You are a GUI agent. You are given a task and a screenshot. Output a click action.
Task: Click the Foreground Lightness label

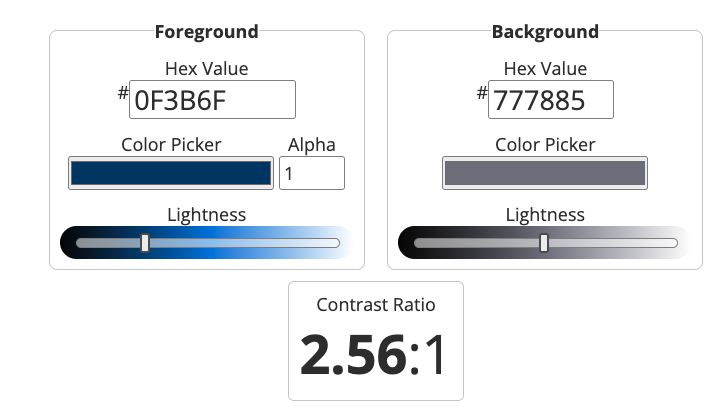click(206, 215)
